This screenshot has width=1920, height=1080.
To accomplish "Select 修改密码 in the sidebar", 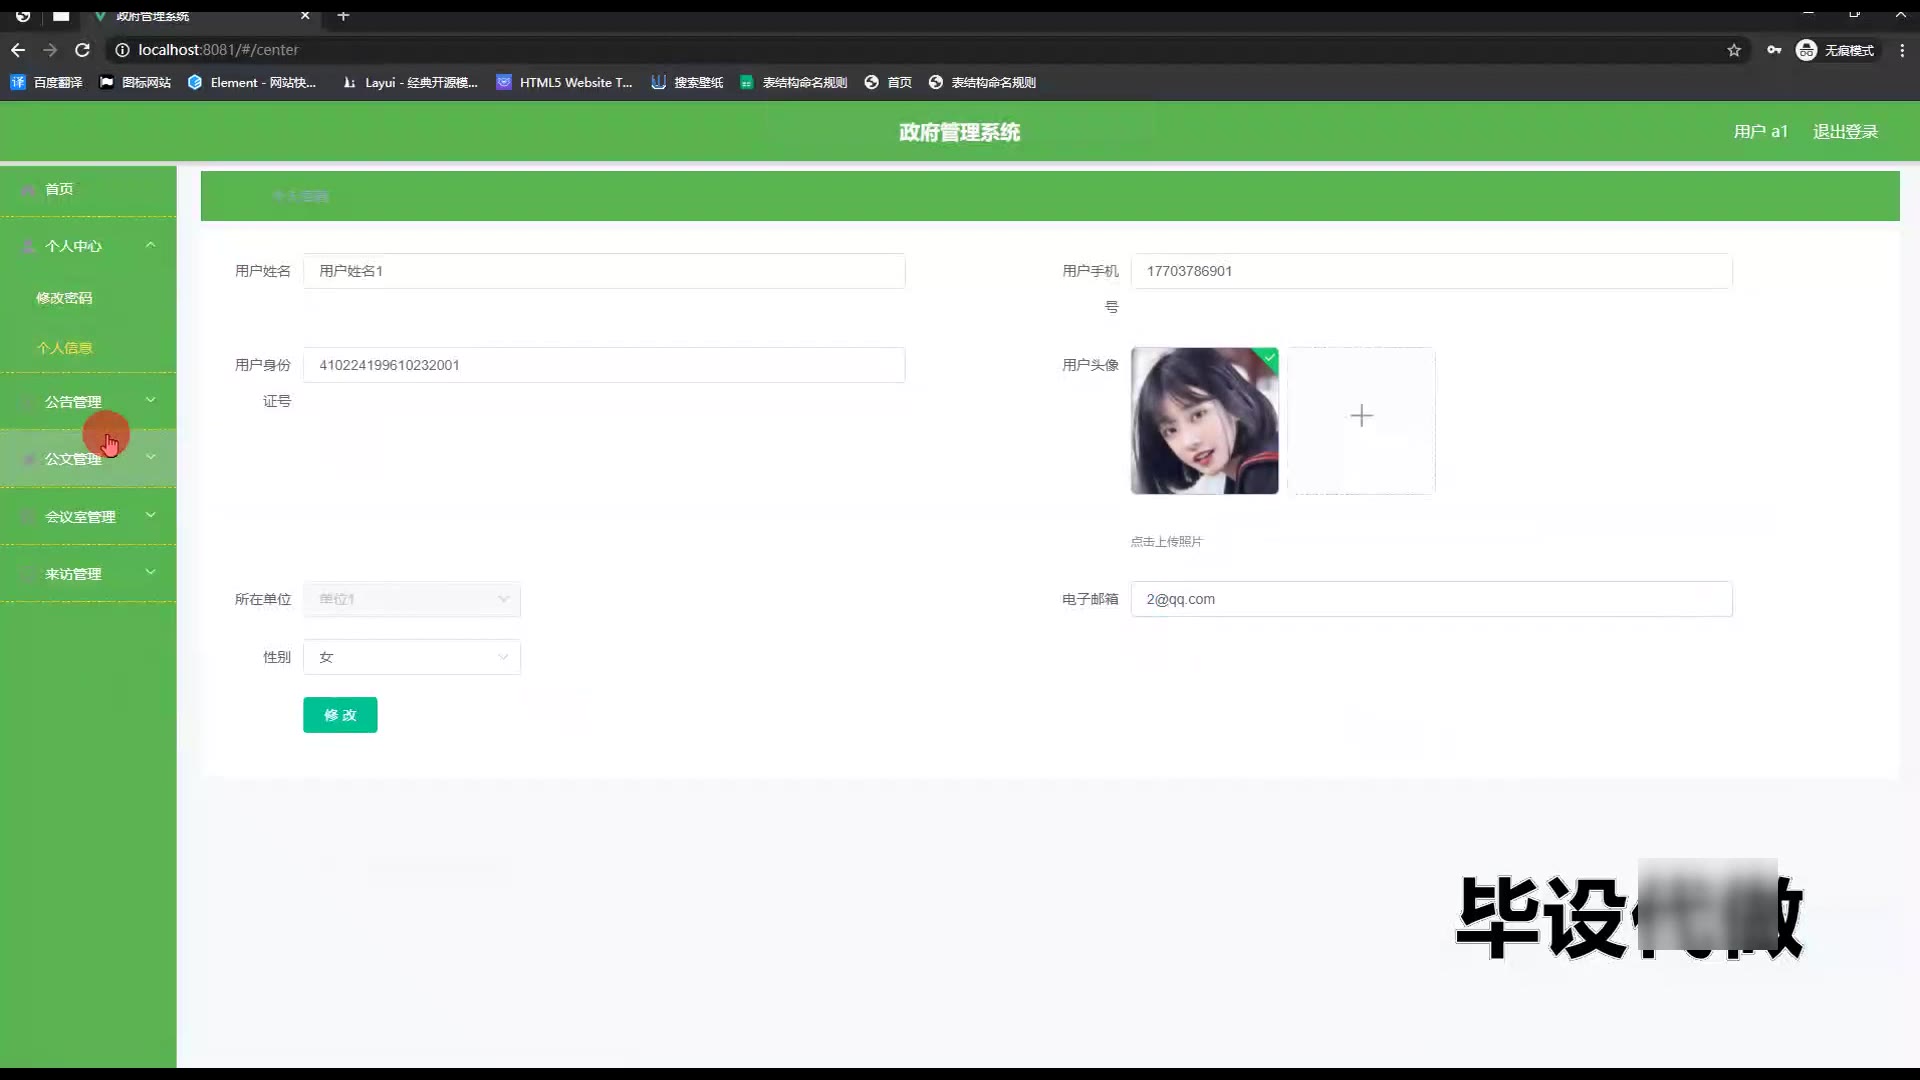I will (x=64, y=298).
